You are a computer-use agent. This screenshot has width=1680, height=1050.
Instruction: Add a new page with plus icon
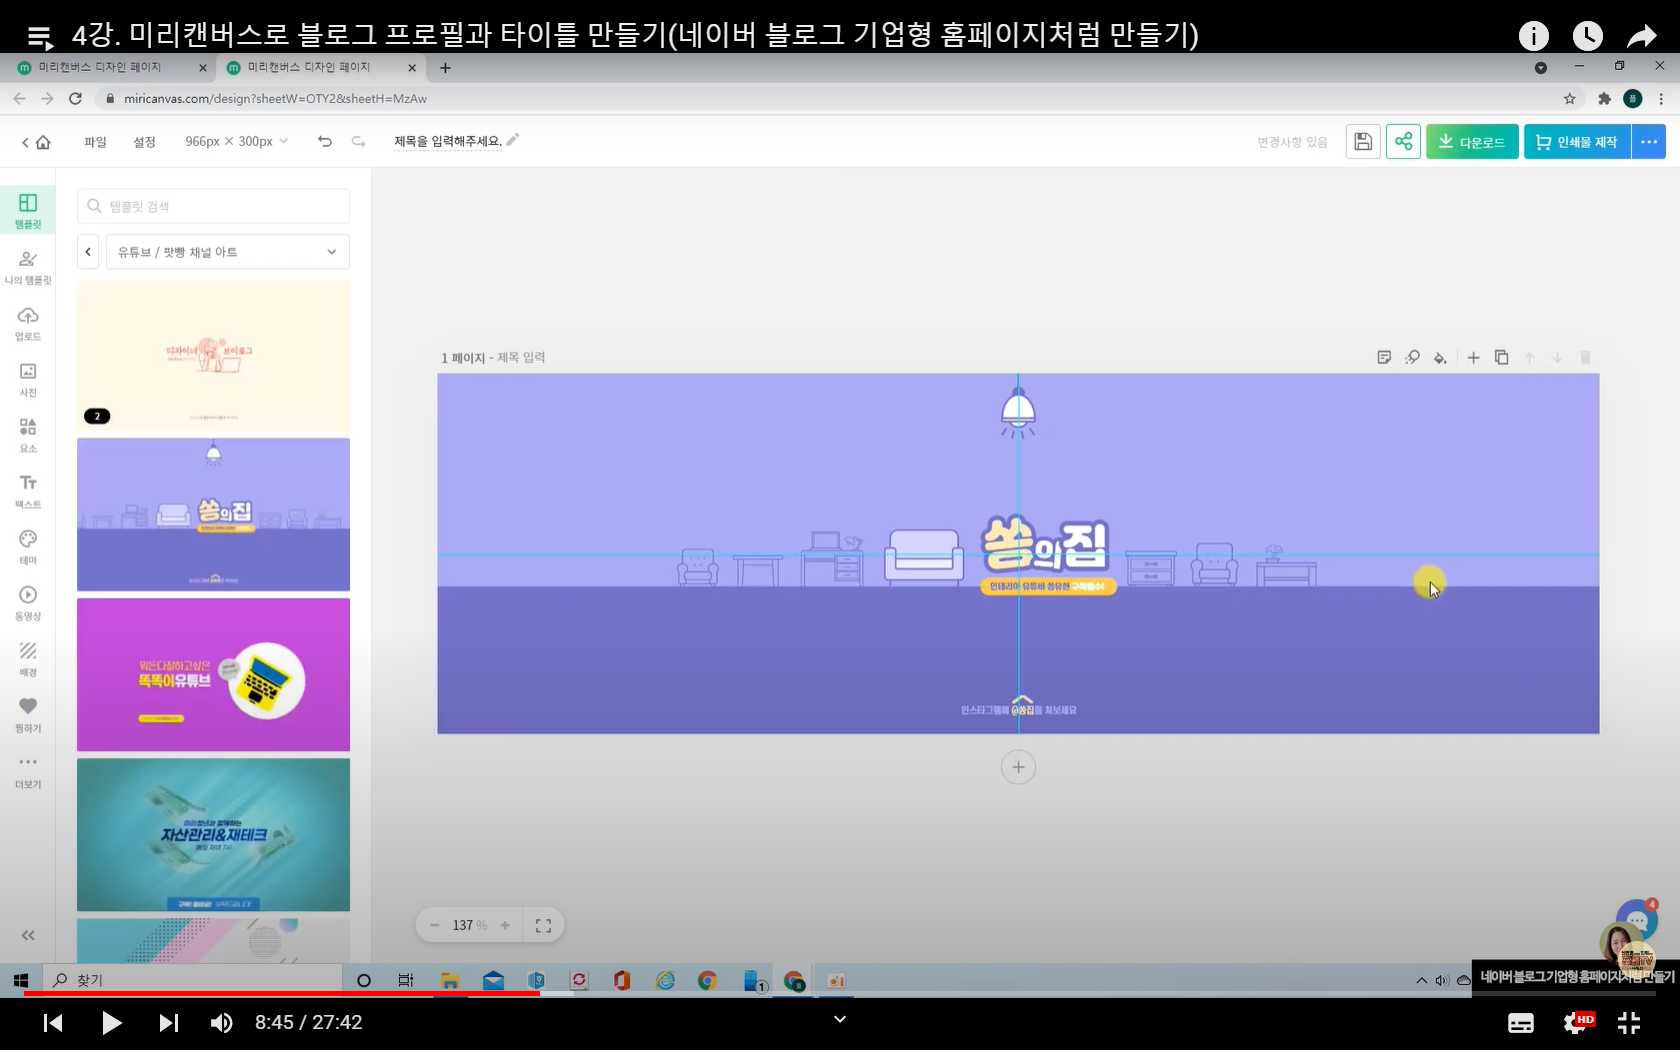(x=1473, y=357)
